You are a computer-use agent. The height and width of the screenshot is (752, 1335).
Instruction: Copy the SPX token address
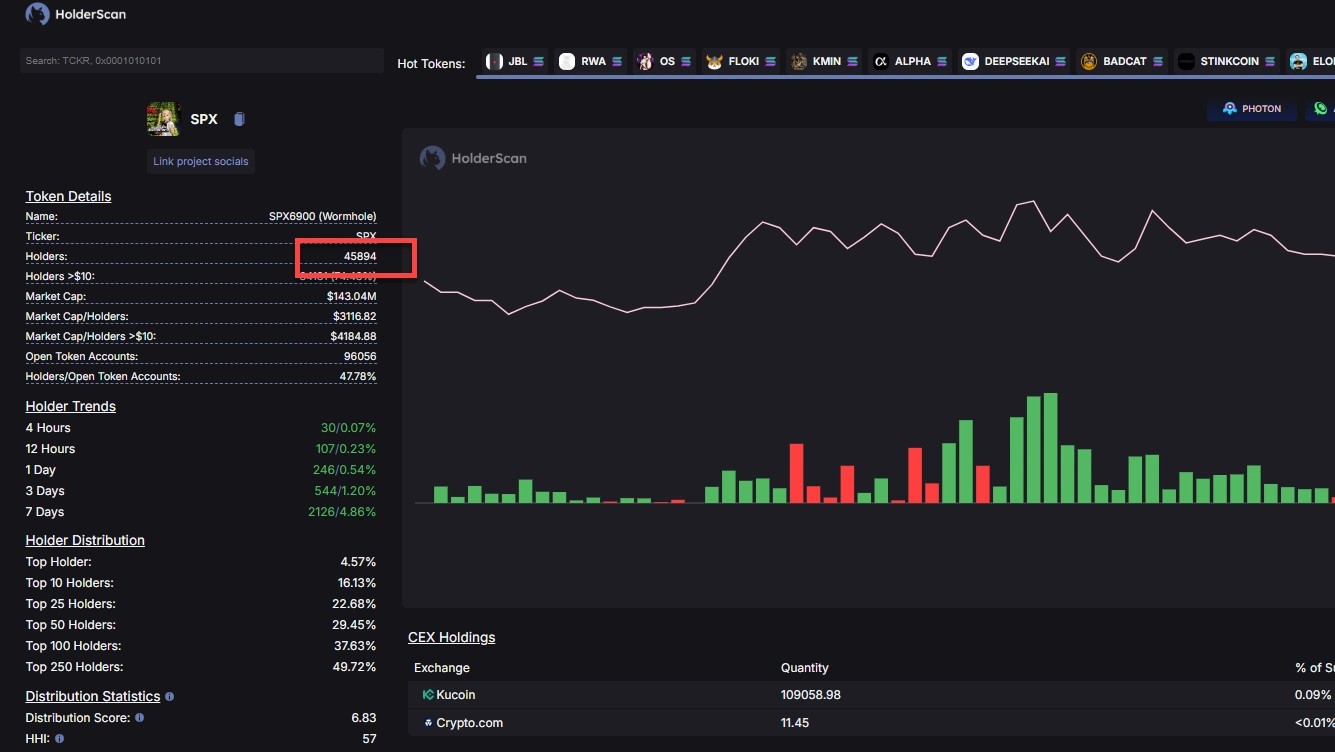point(239,119)
